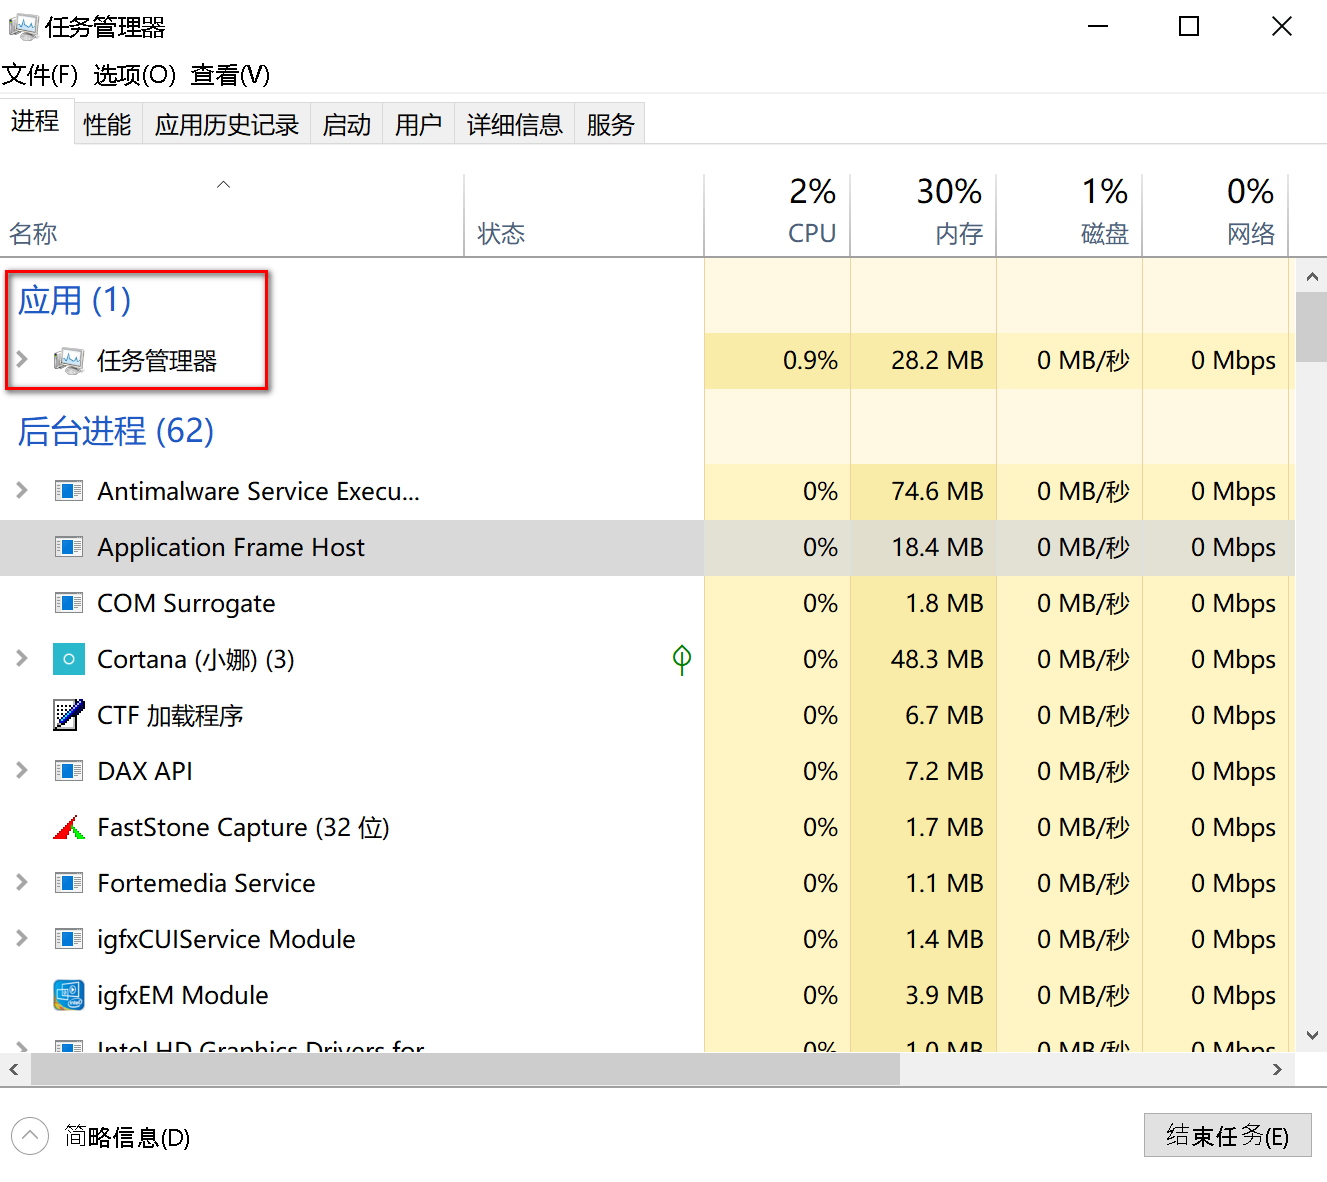The width and height of the screenshot is (1327, 1182).
Task: Collapse view using 简略信息 arrow button
Action: [30, 1137]
